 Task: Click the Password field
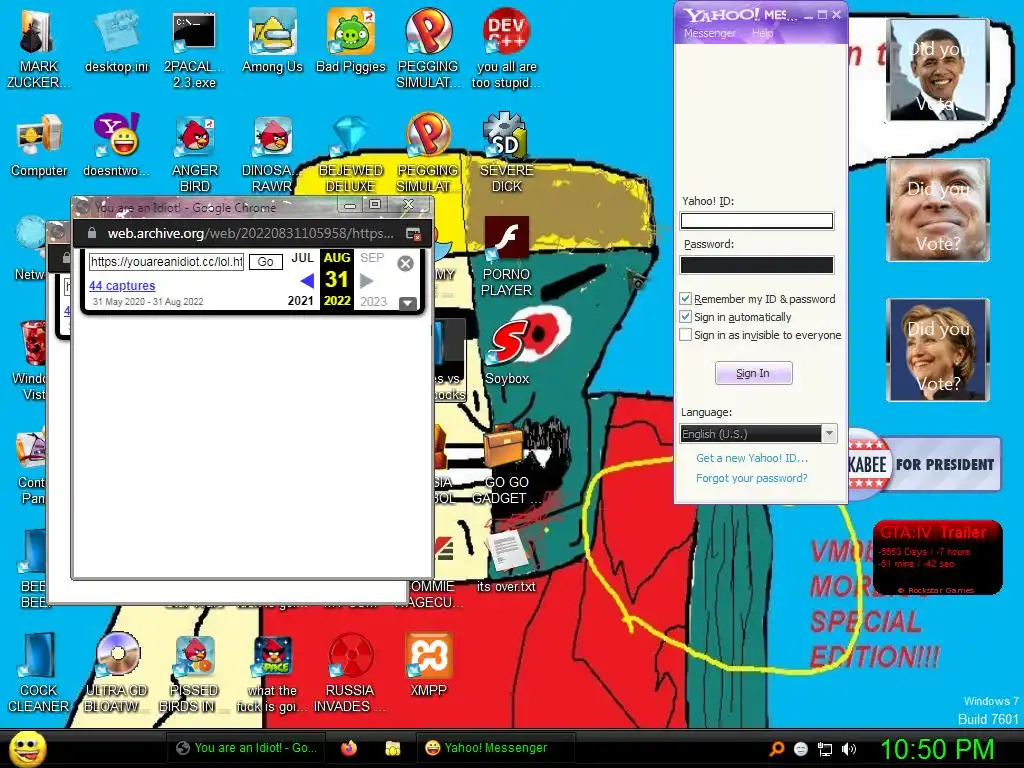click(757, 264)
